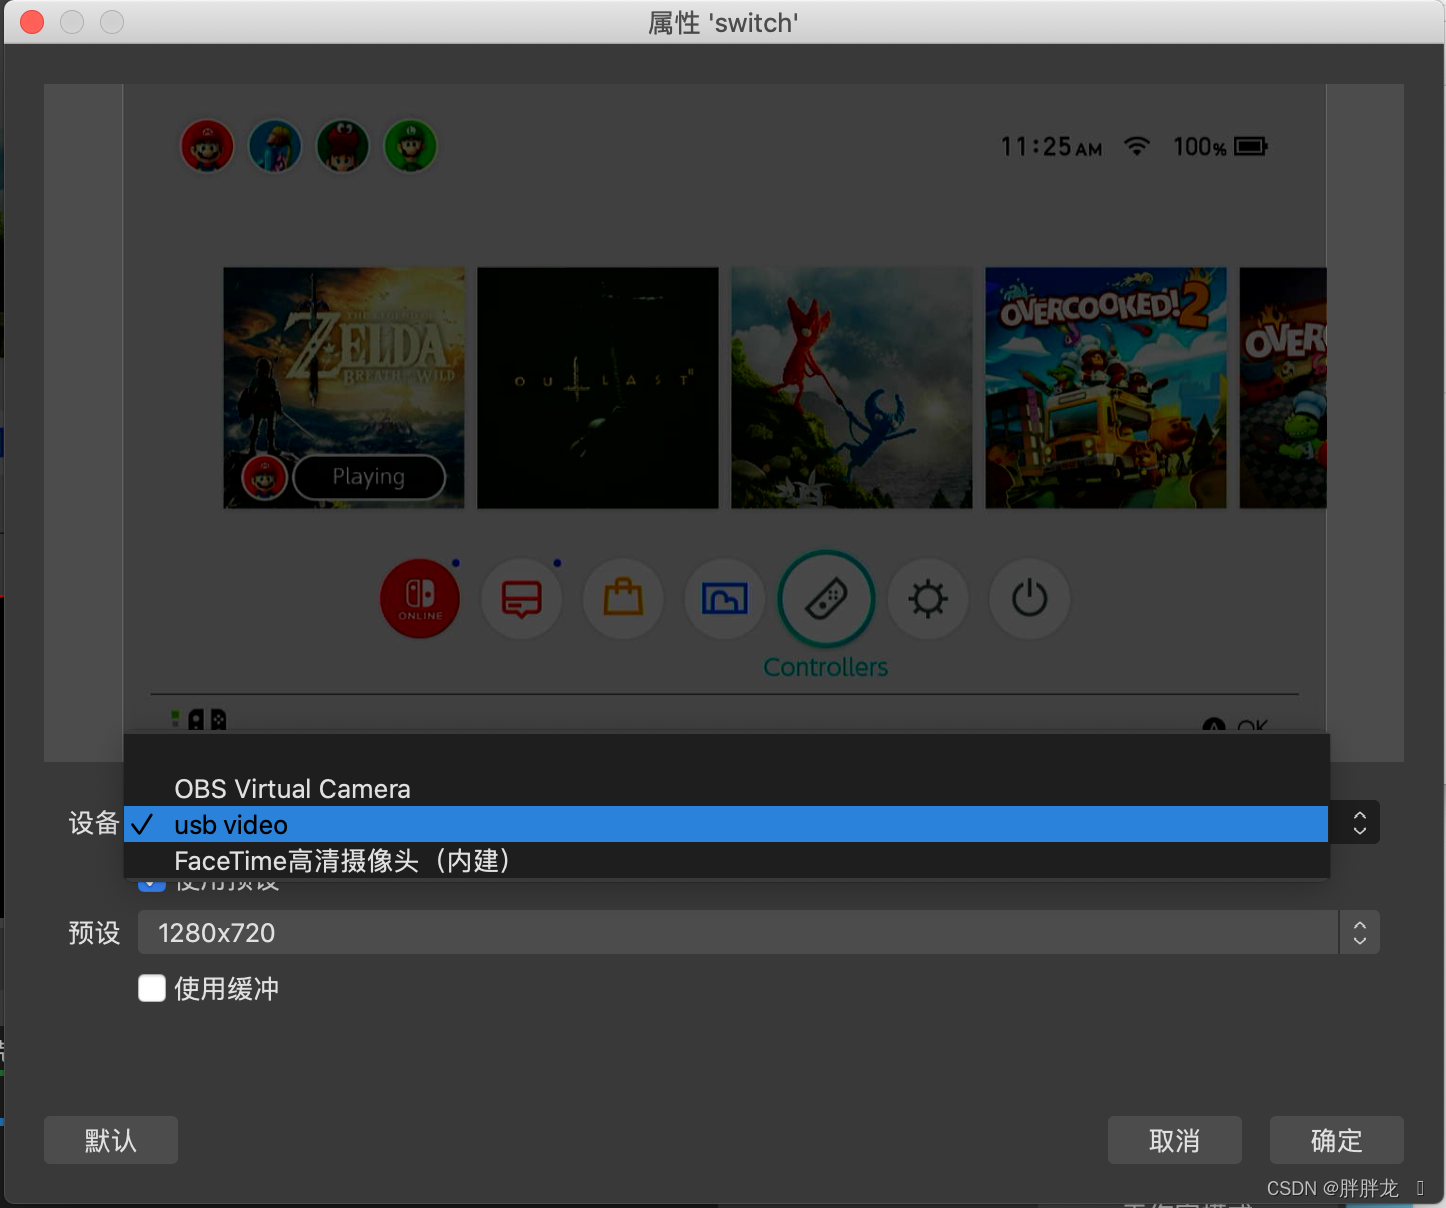
Task: Click the Joy-Con controller status icon
Action: click(x=207, y=719)
